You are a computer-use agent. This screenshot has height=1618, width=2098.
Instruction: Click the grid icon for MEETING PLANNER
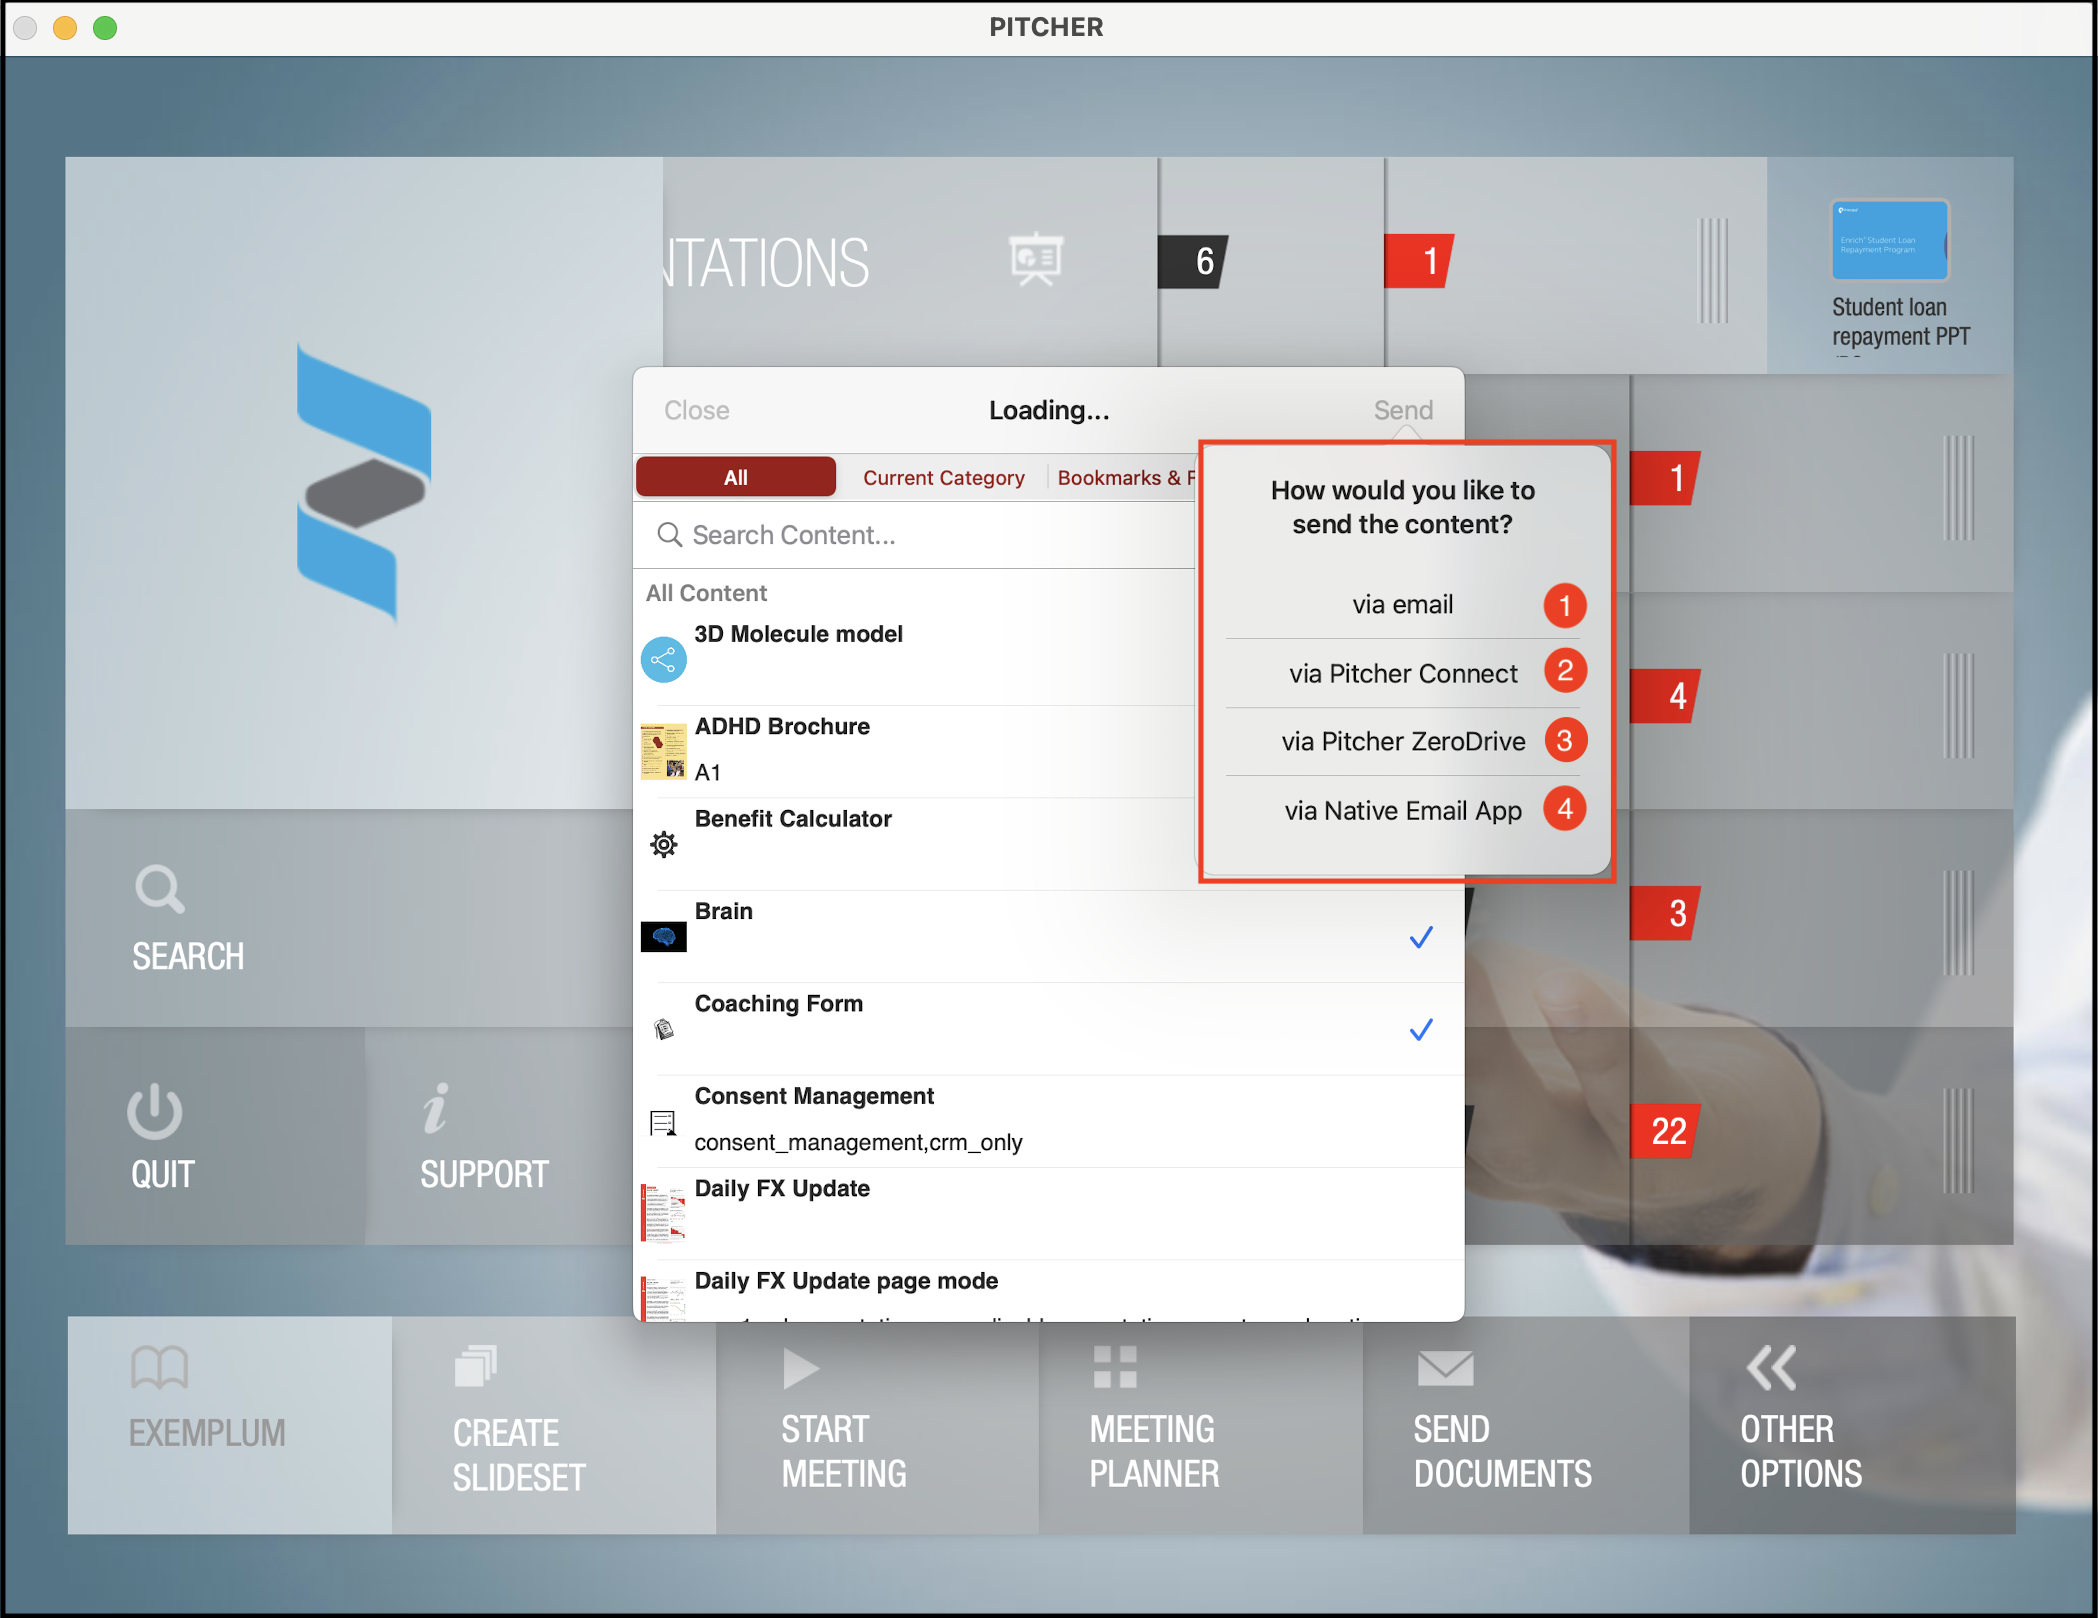1115,1368
